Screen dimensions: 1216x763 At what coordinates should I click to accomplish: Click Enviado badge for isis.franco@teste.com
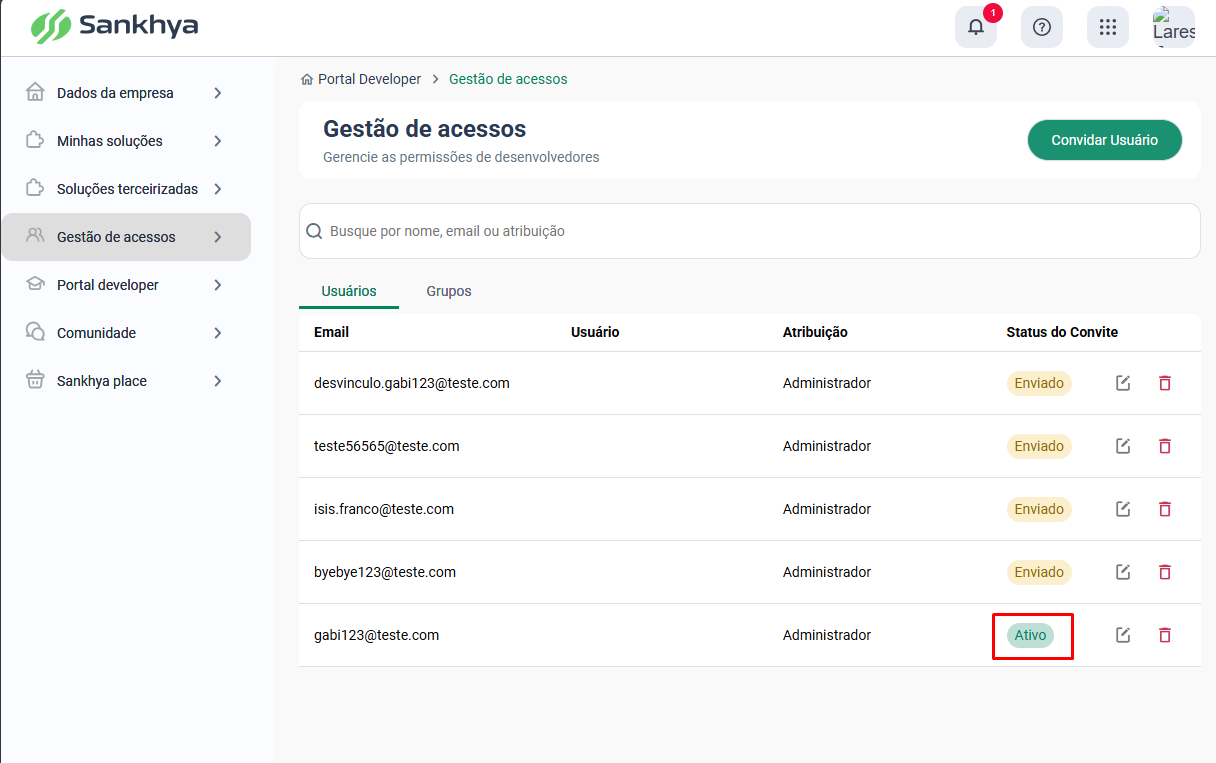pos(1039,509)
